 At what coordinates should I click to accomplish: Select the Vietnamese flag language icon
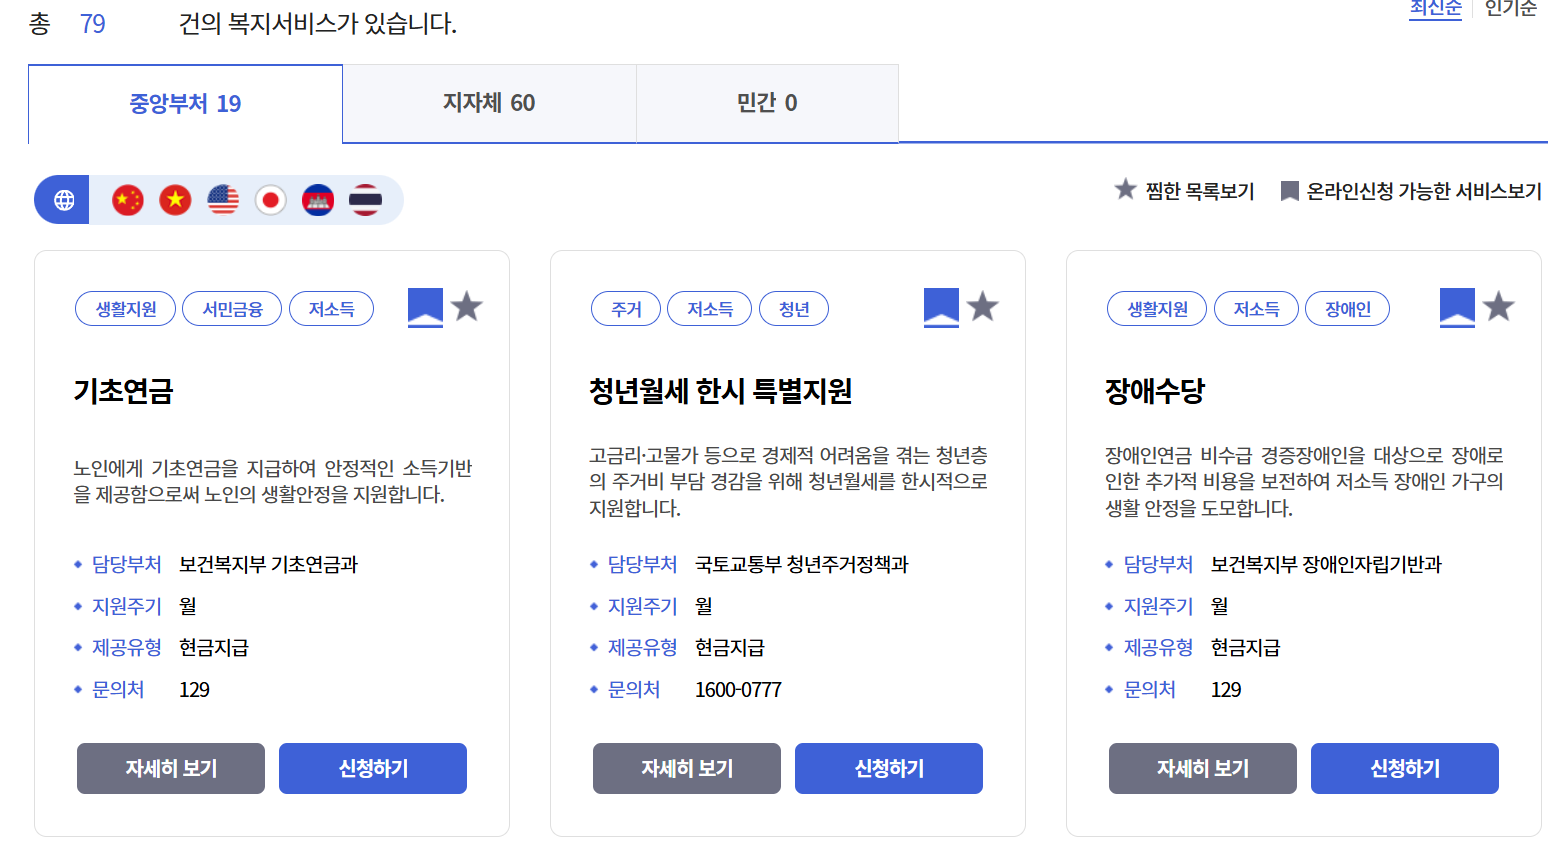(x=174, y=199)
